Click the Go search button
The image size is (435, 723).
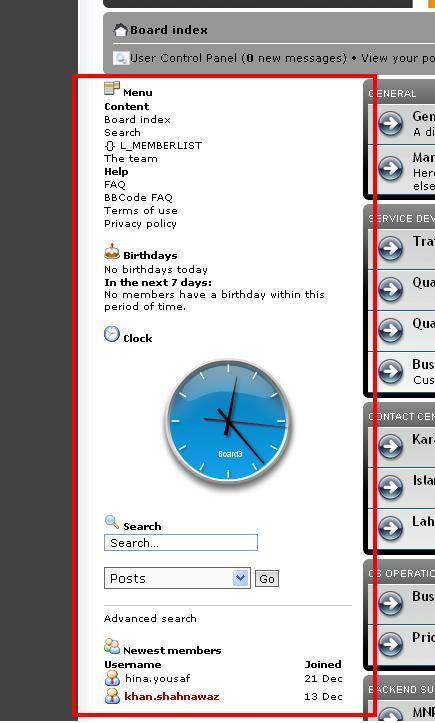pyautogui.click(x=267, y=579)
